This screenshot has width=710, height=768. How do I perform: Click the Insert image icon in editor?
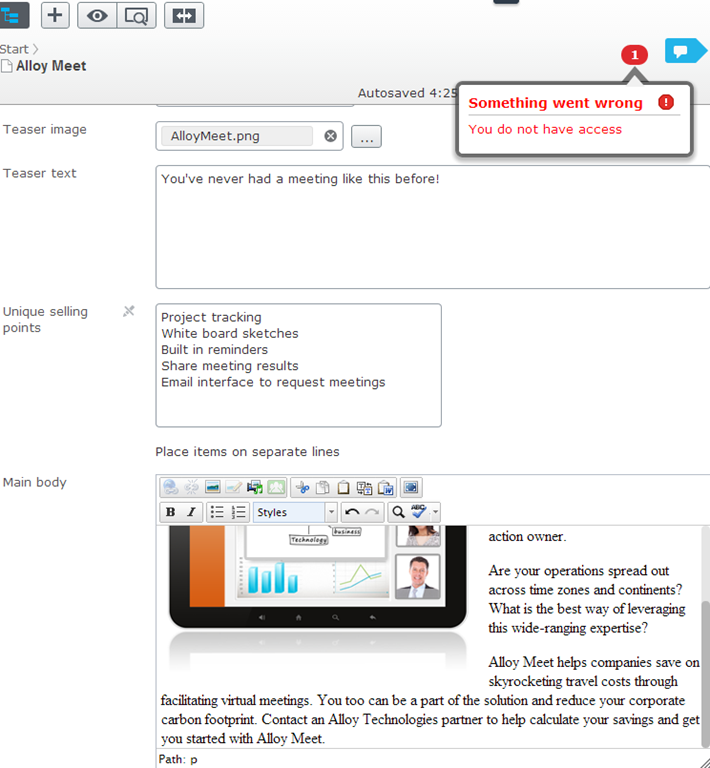tap(213, 488)
